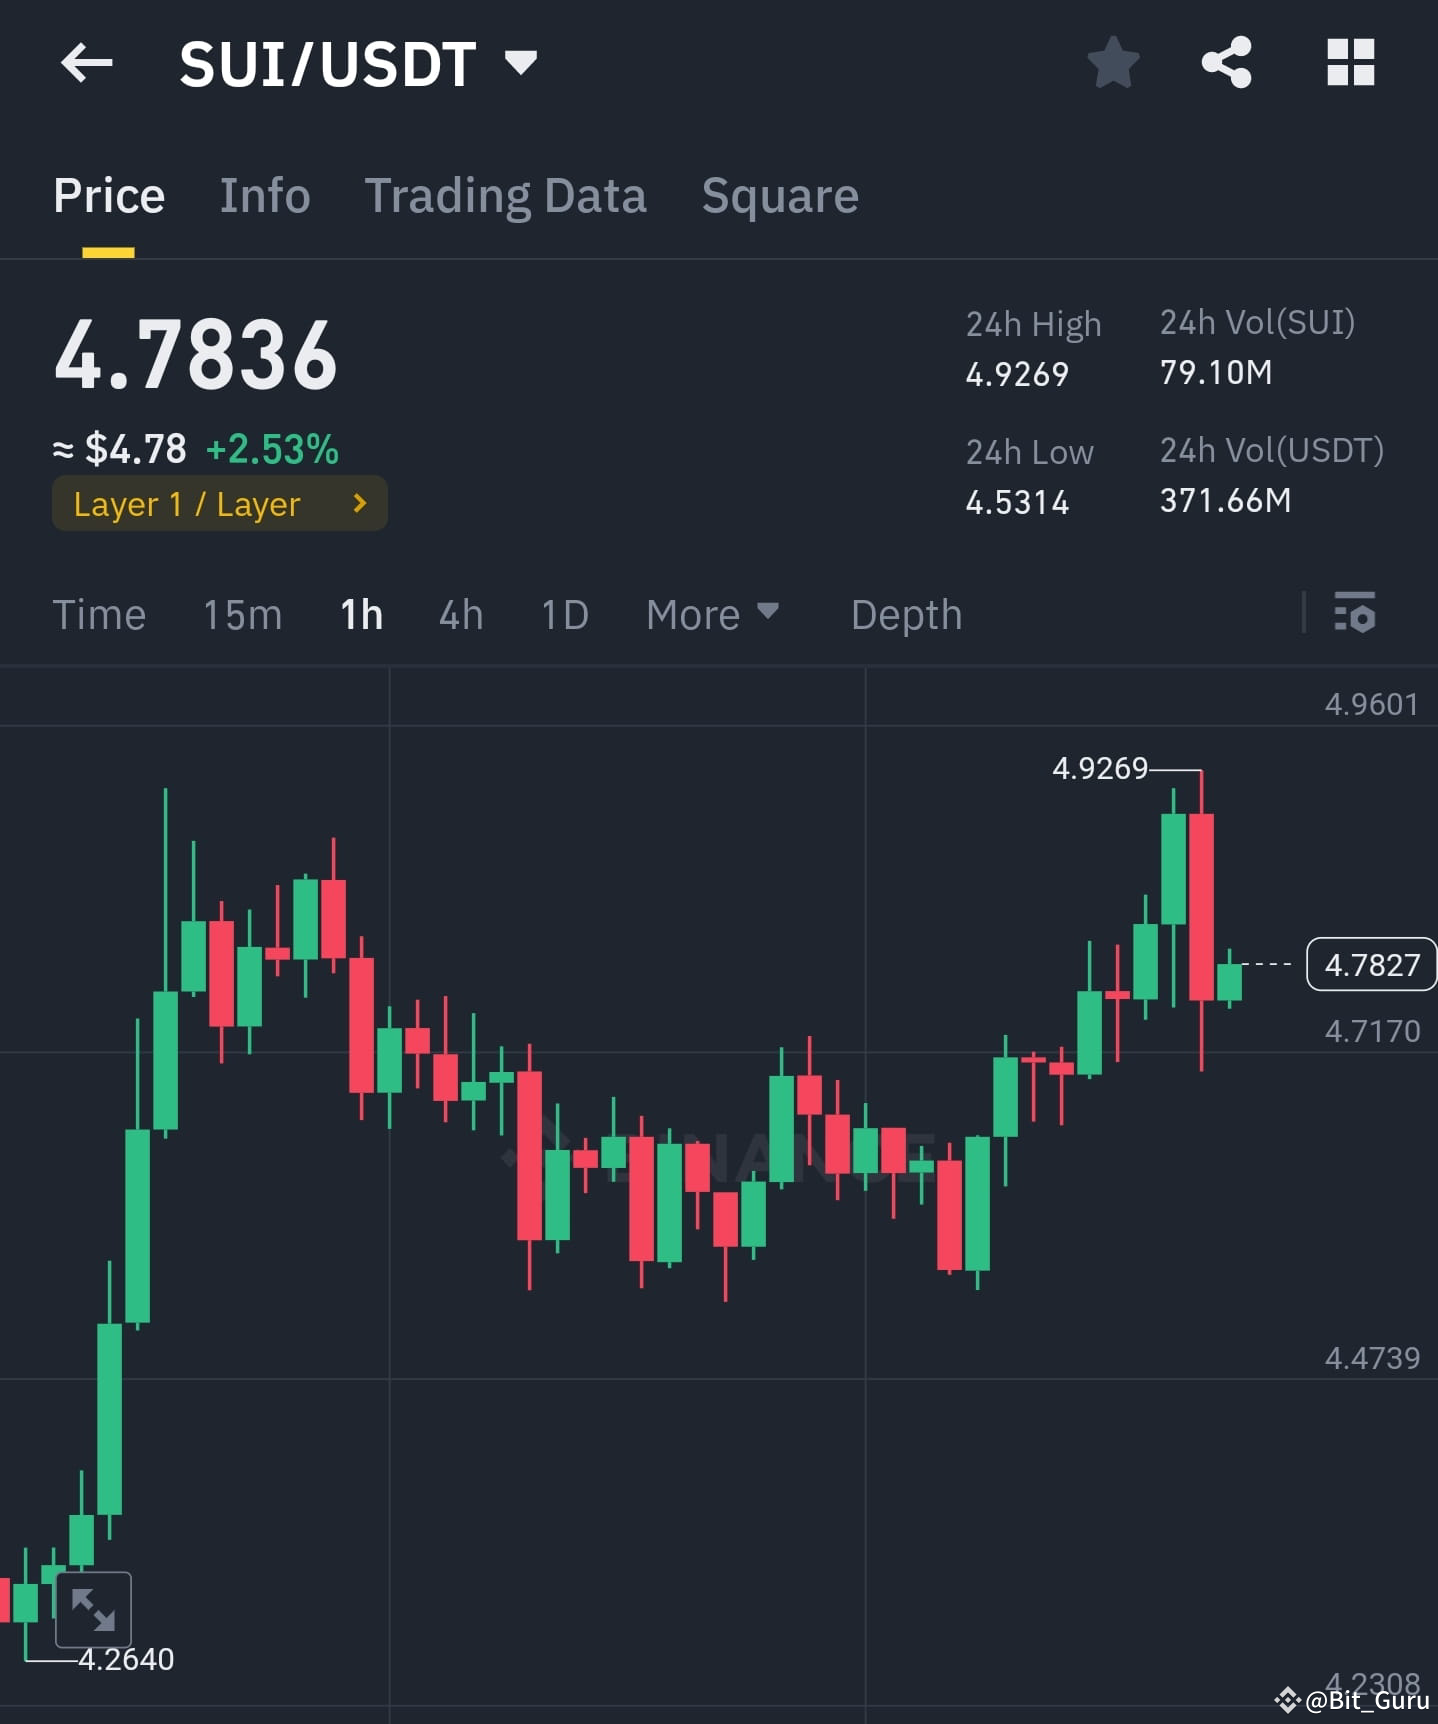
Task: Open the Trading Data tab
Action: pyautogui.click(x=506, y=196)
